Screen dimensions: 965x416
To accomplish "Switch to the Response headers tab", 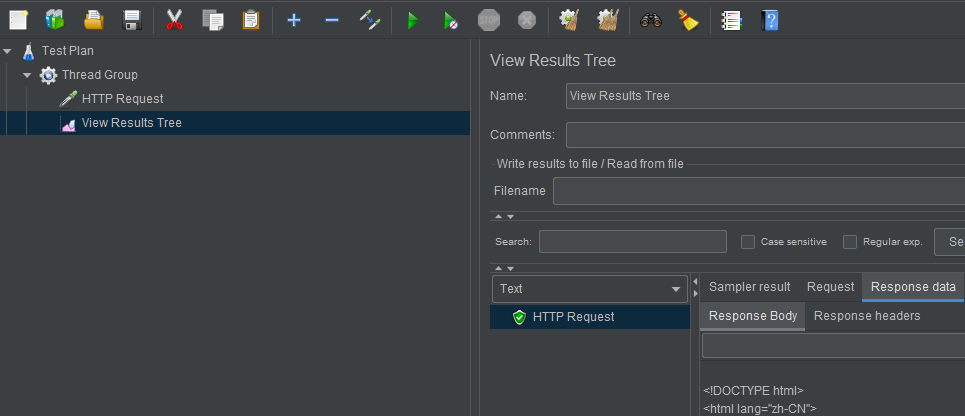I will 867,316.
